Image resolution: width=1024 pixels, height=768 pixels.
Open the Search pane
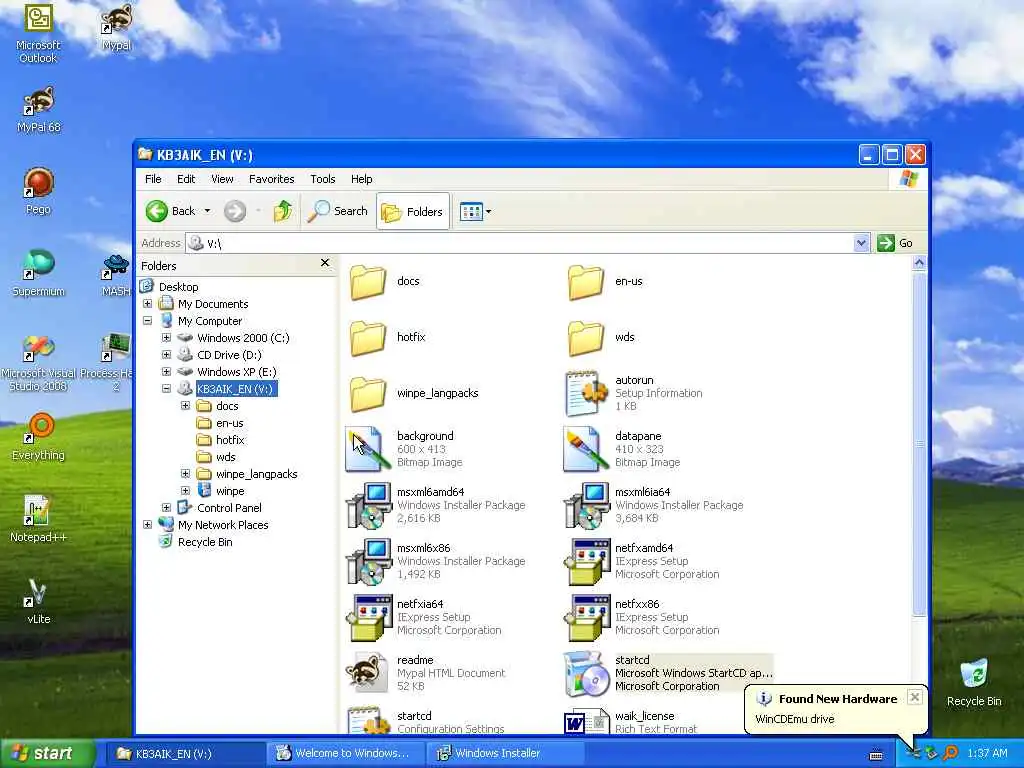338,211
